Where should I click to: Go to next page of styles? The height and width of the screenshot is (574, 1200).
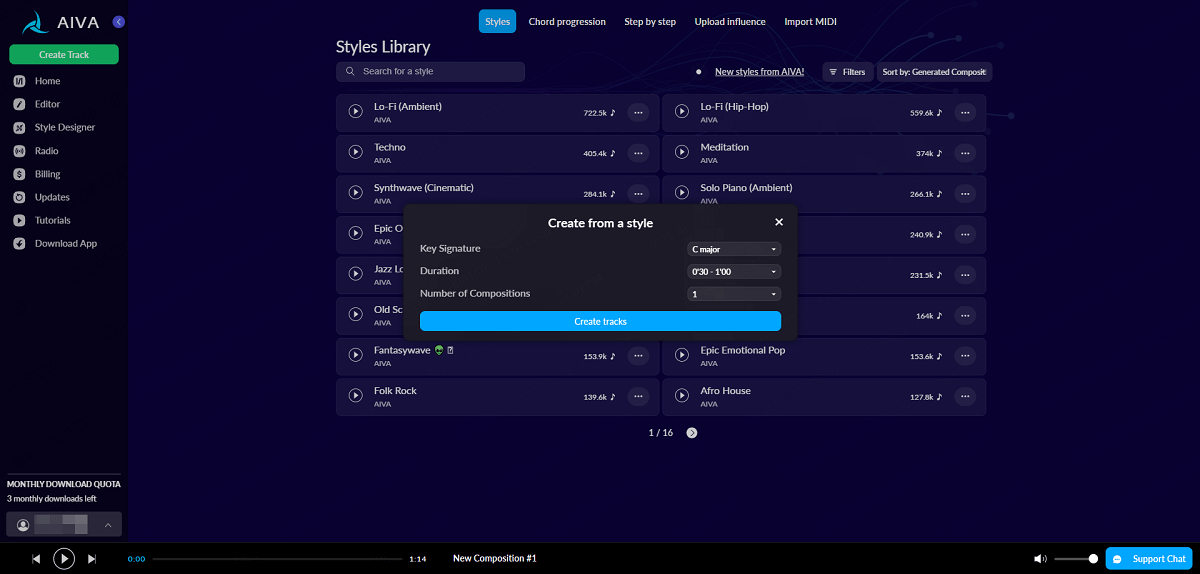pyautogui.click(x=692, y=433)
